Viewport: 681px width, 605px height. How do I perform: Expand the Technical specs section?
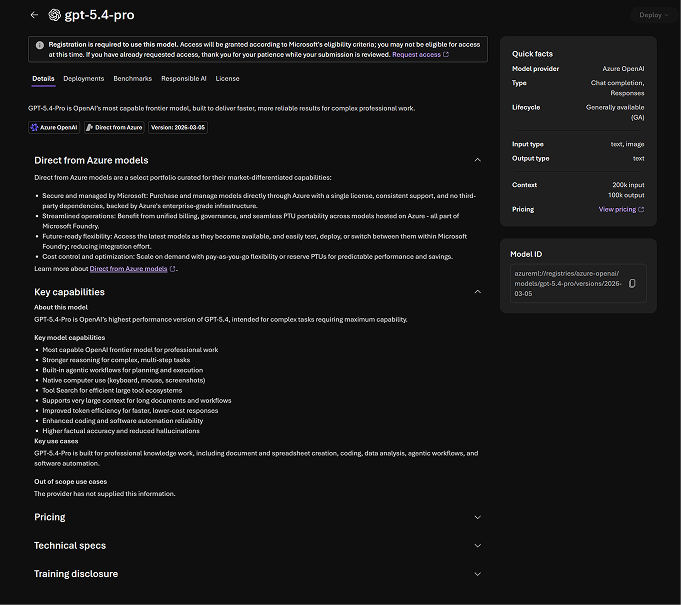[x=478, y=546]
